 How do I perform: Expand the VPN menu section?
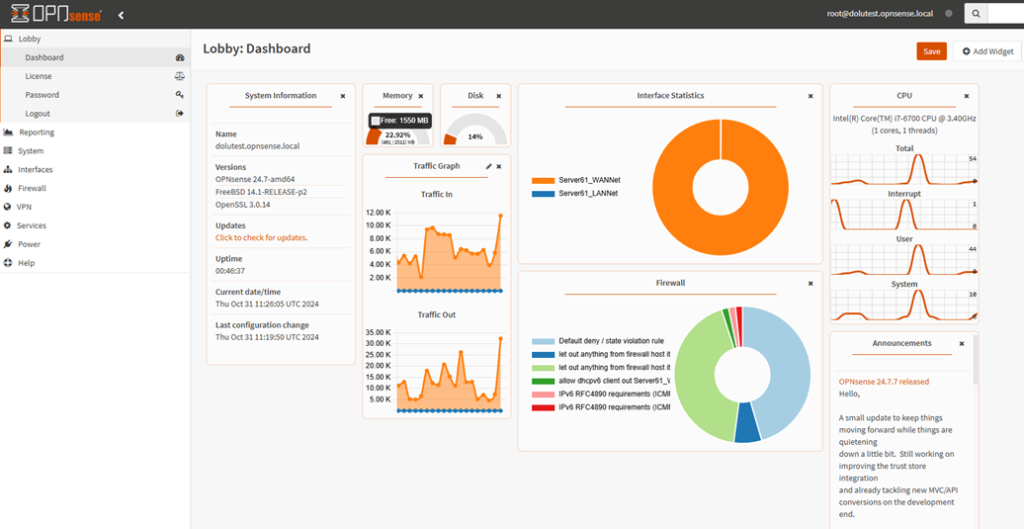tap(95, 206)
